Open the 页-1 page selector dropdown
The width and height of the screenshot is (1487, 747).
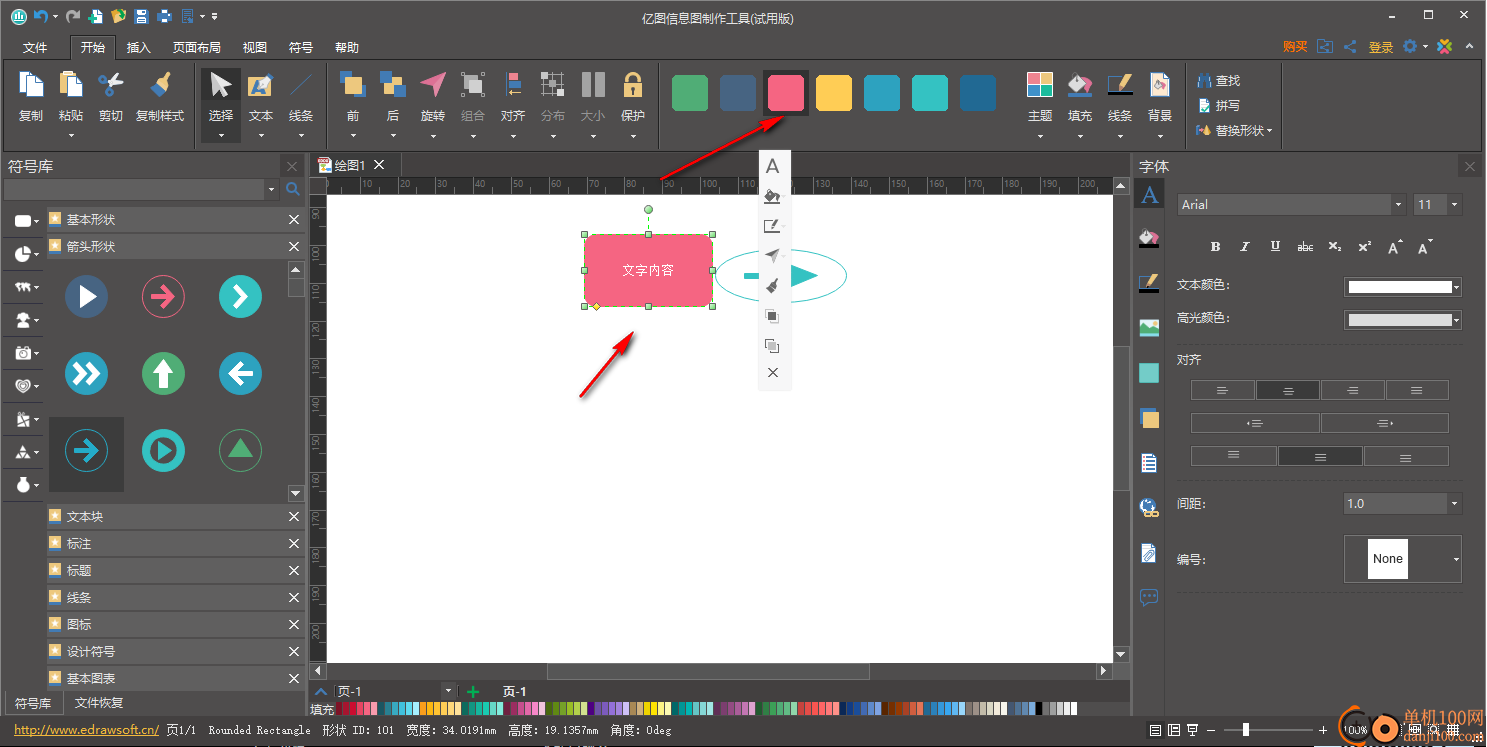click(448, 691)
